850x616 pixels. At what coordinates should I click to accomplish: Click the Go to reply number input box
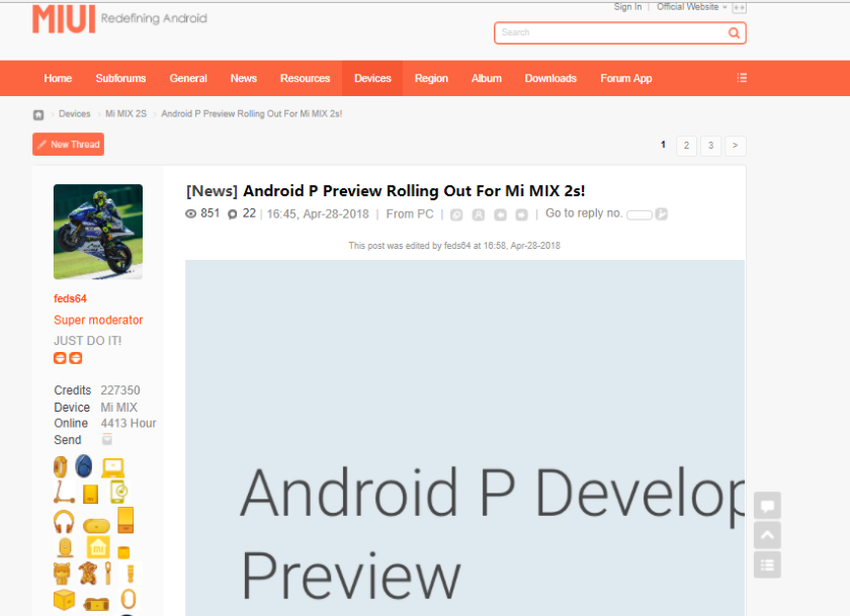tap(640, 214)
